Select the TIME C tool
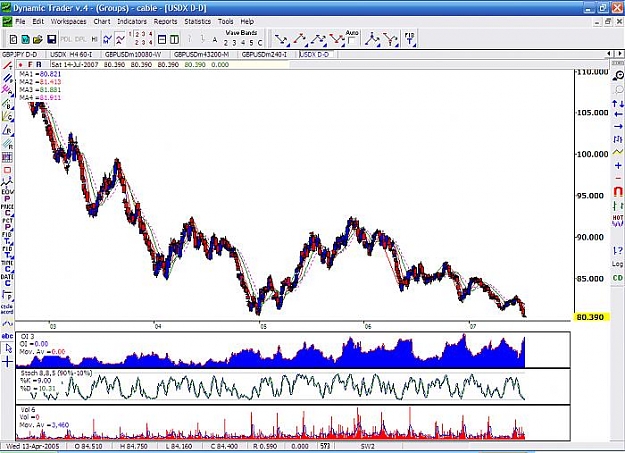 7,266
